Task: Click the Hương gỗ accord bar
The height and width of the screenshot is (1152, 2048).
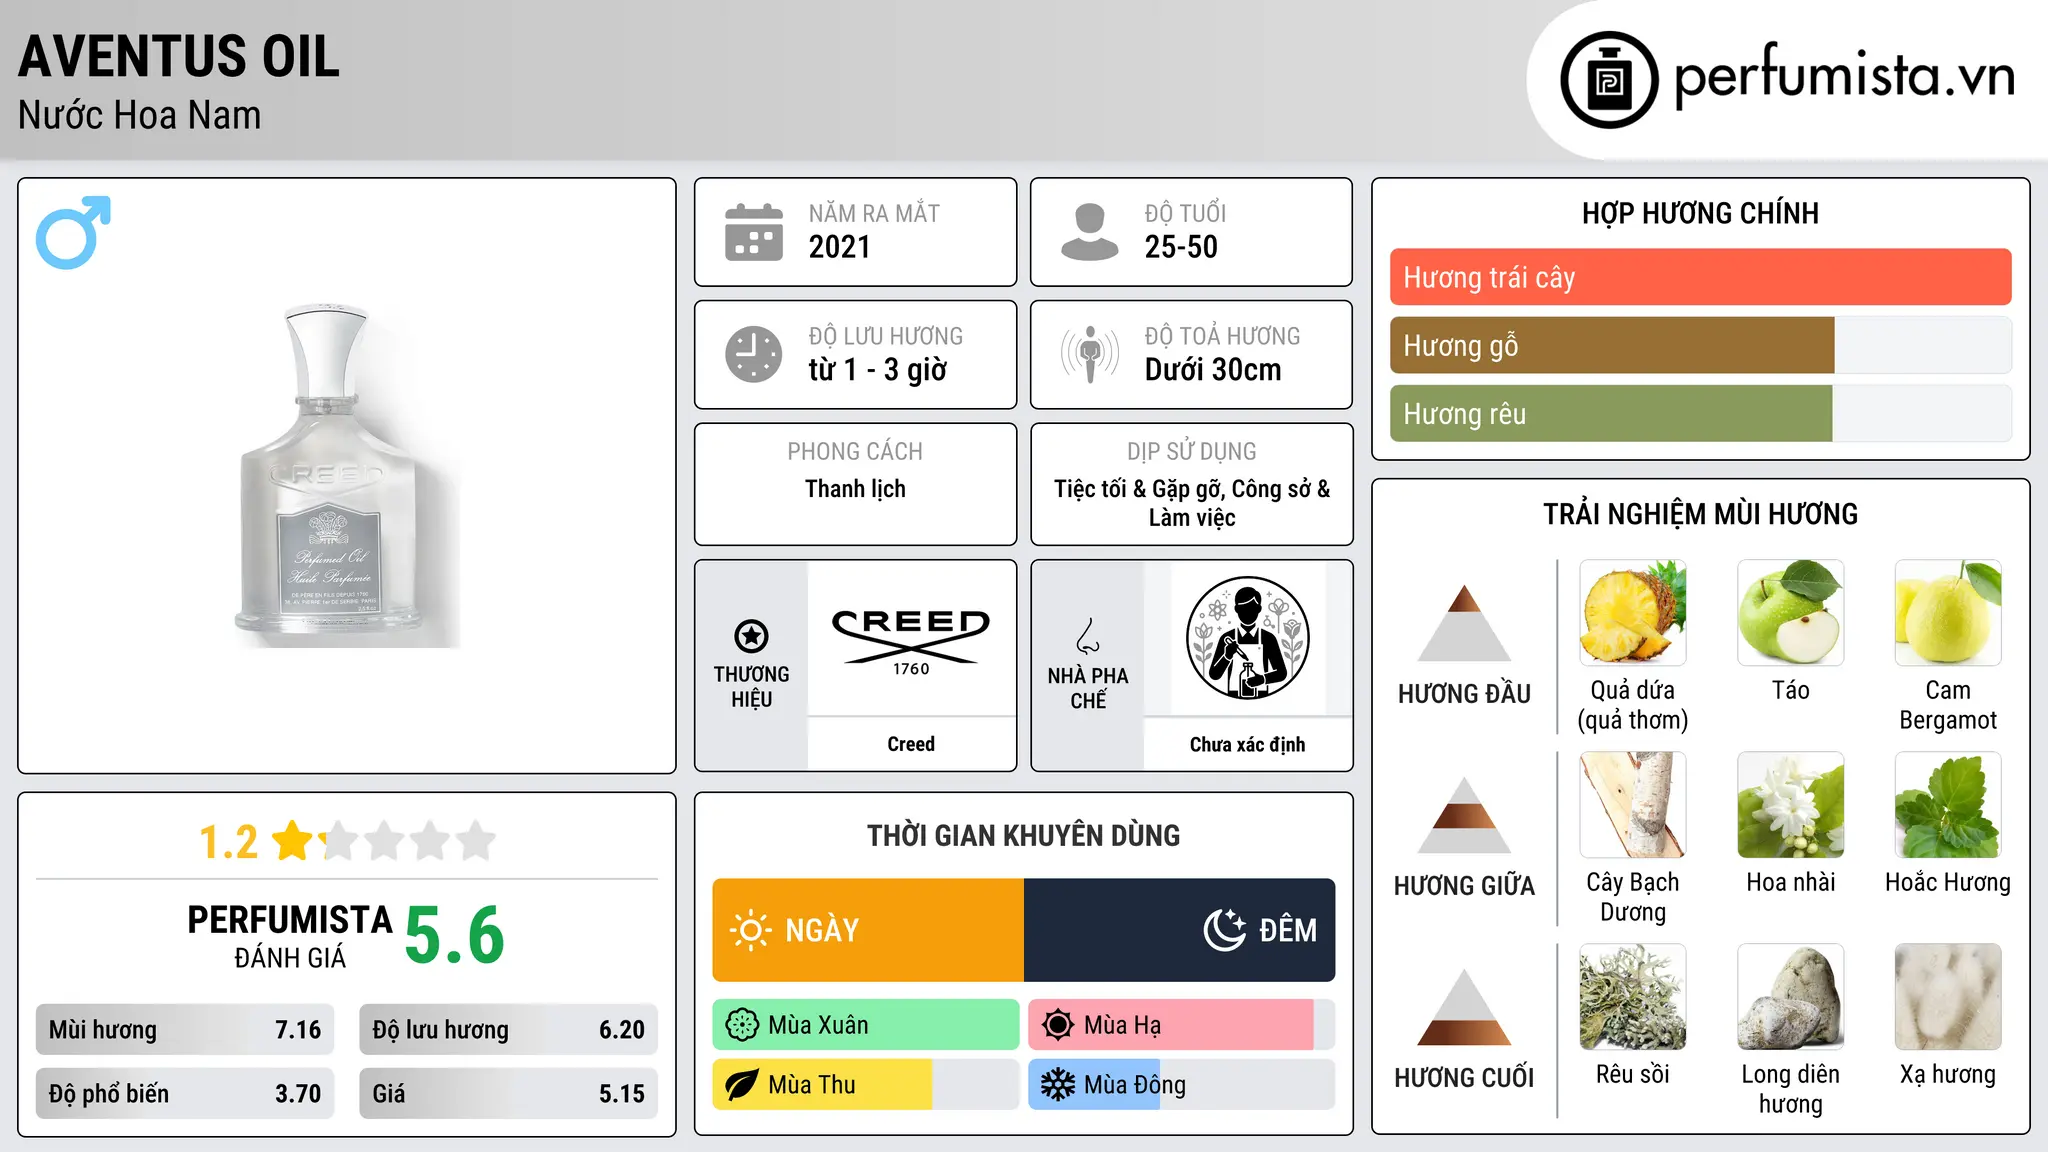Action: point(1700,345)
